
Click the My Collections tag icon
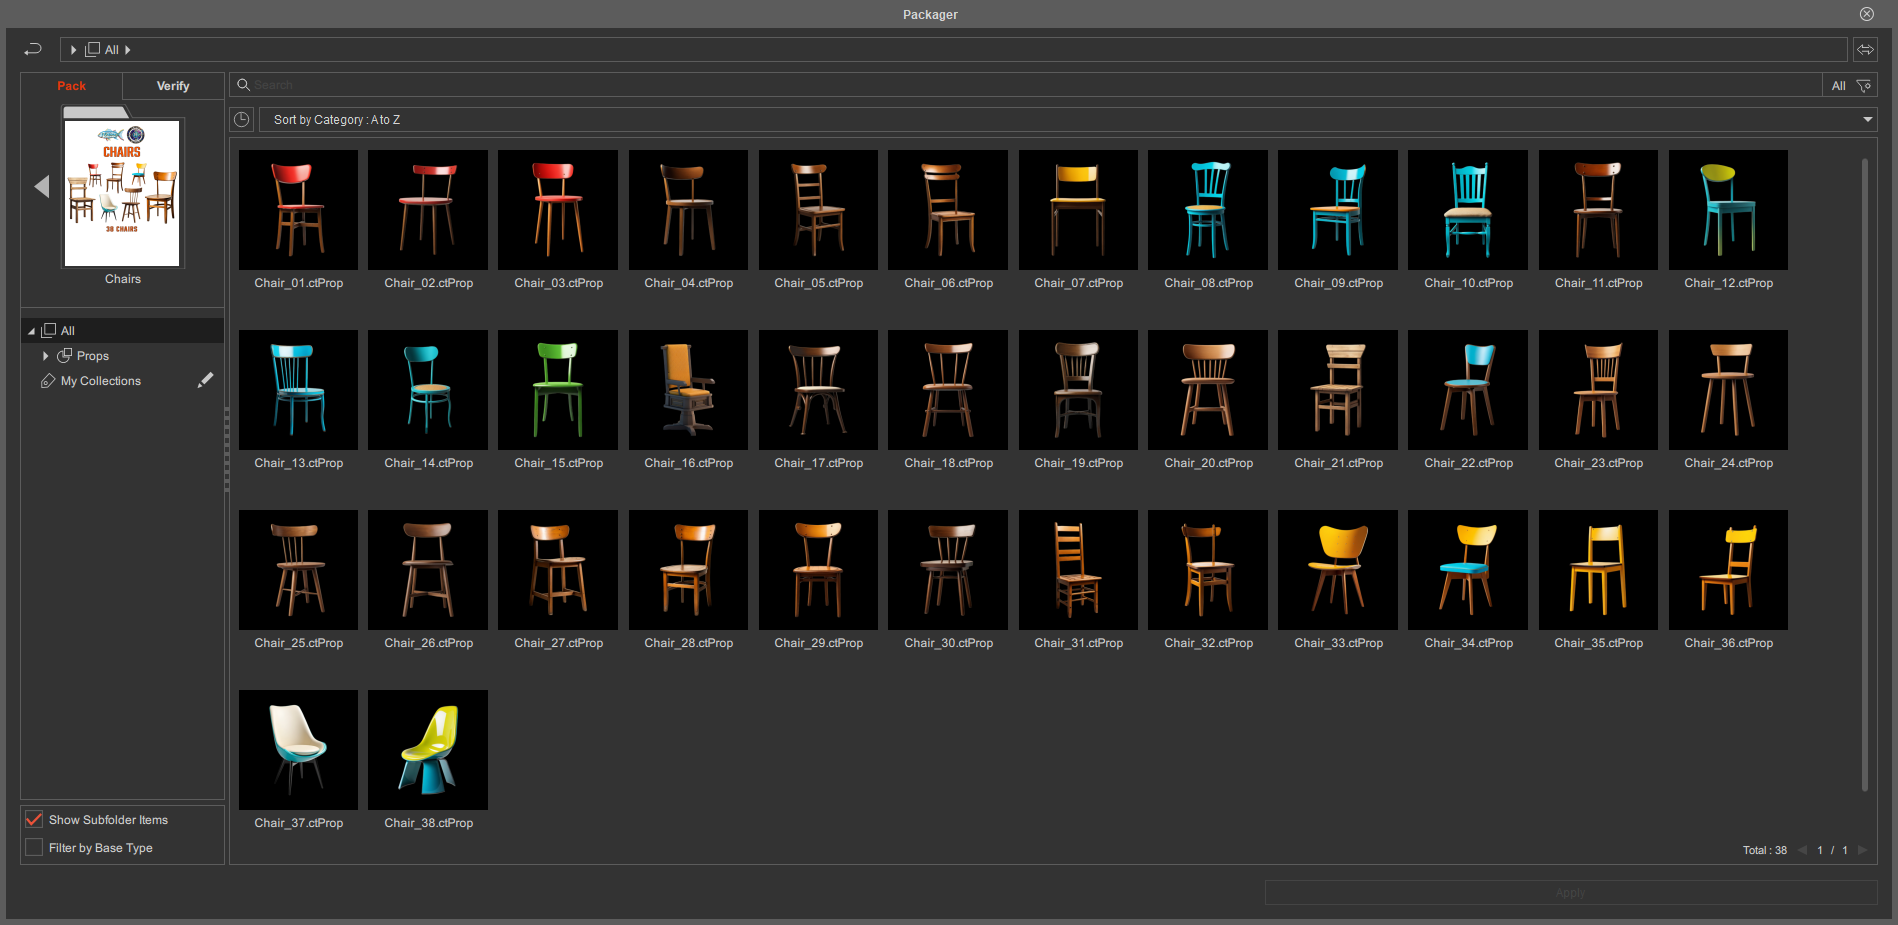(x=47, y=381)
